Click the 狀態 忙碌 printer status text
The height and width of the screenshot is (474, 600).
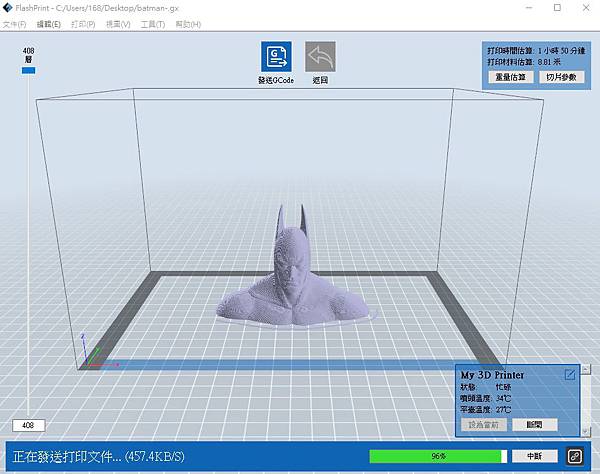[485, 387]
